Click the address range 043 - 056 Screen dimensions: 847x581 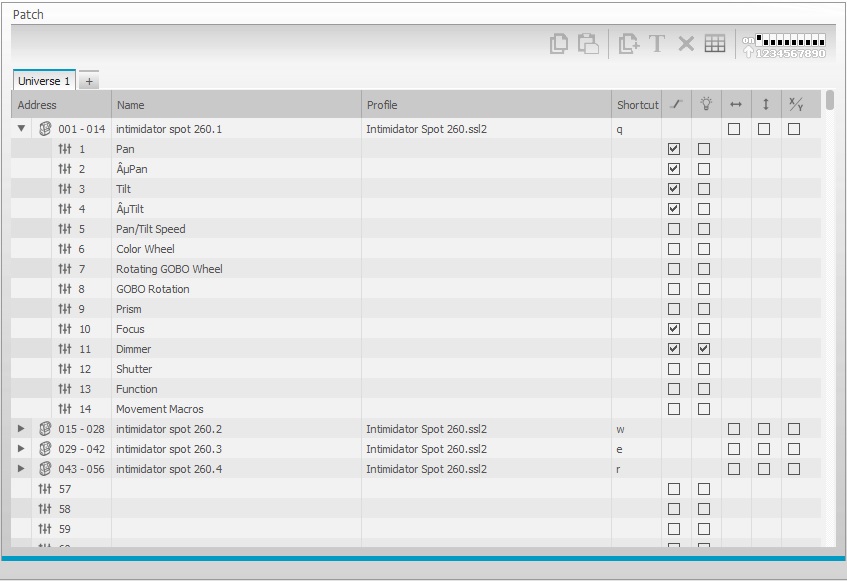[82, 469]
